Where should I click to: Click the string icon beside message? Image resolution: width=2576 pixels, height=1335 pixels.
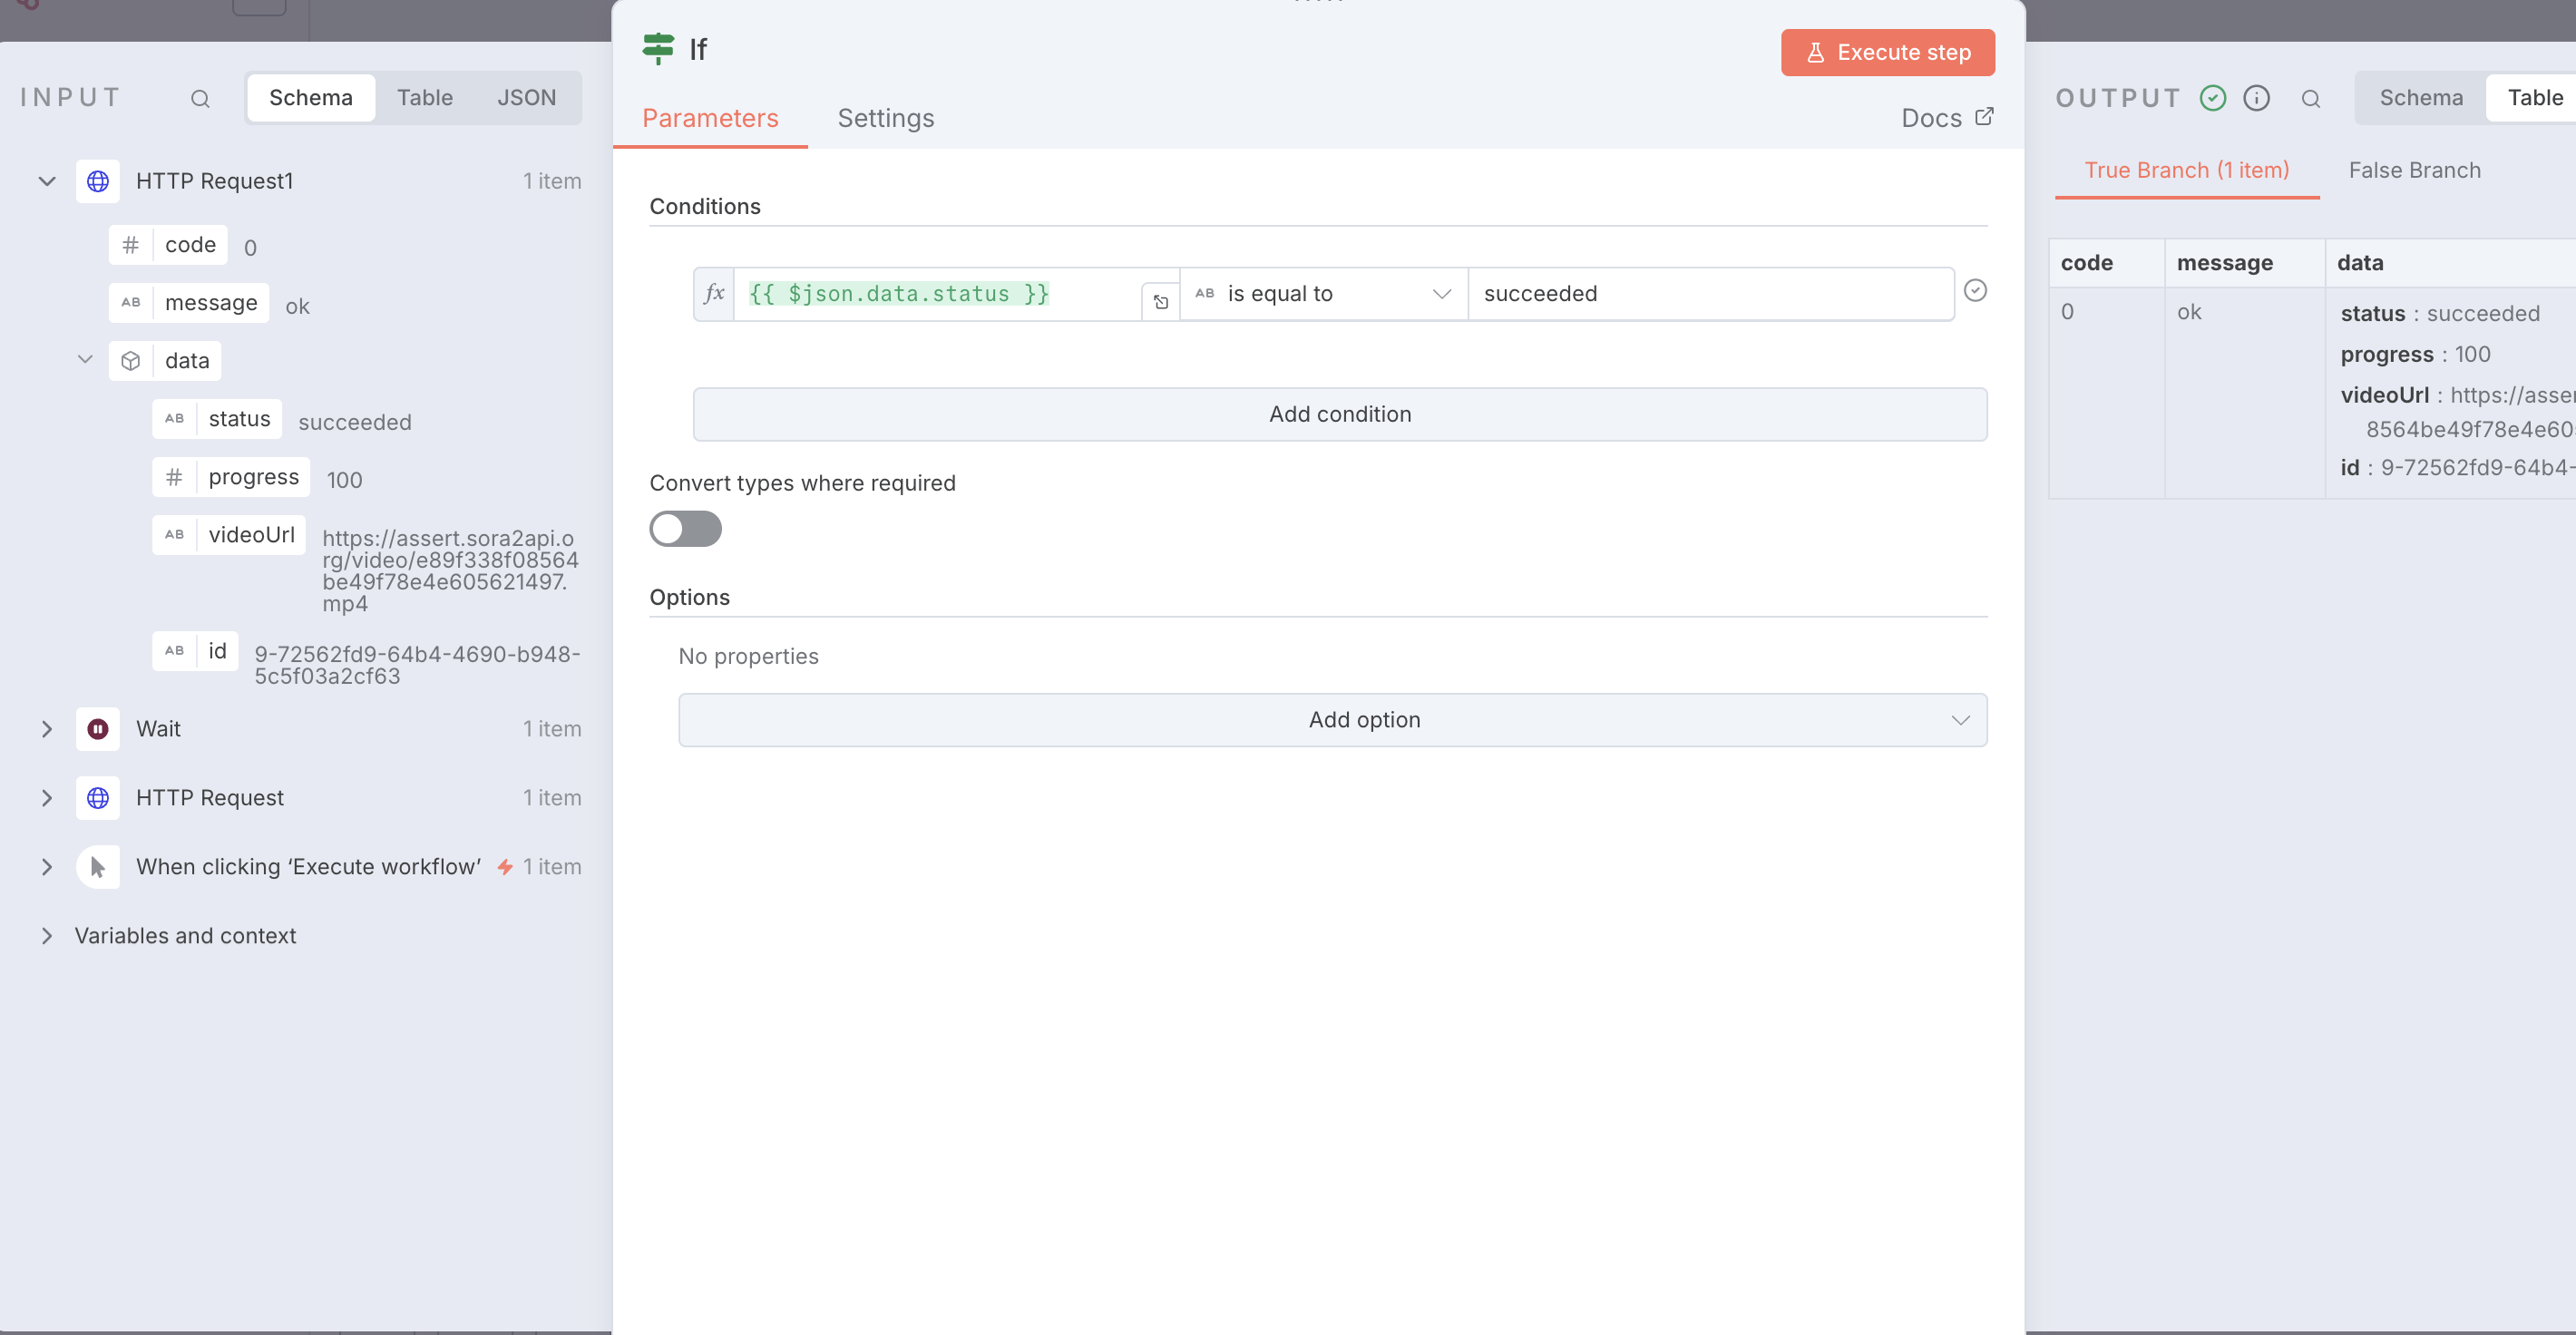[x=131, y=303]
